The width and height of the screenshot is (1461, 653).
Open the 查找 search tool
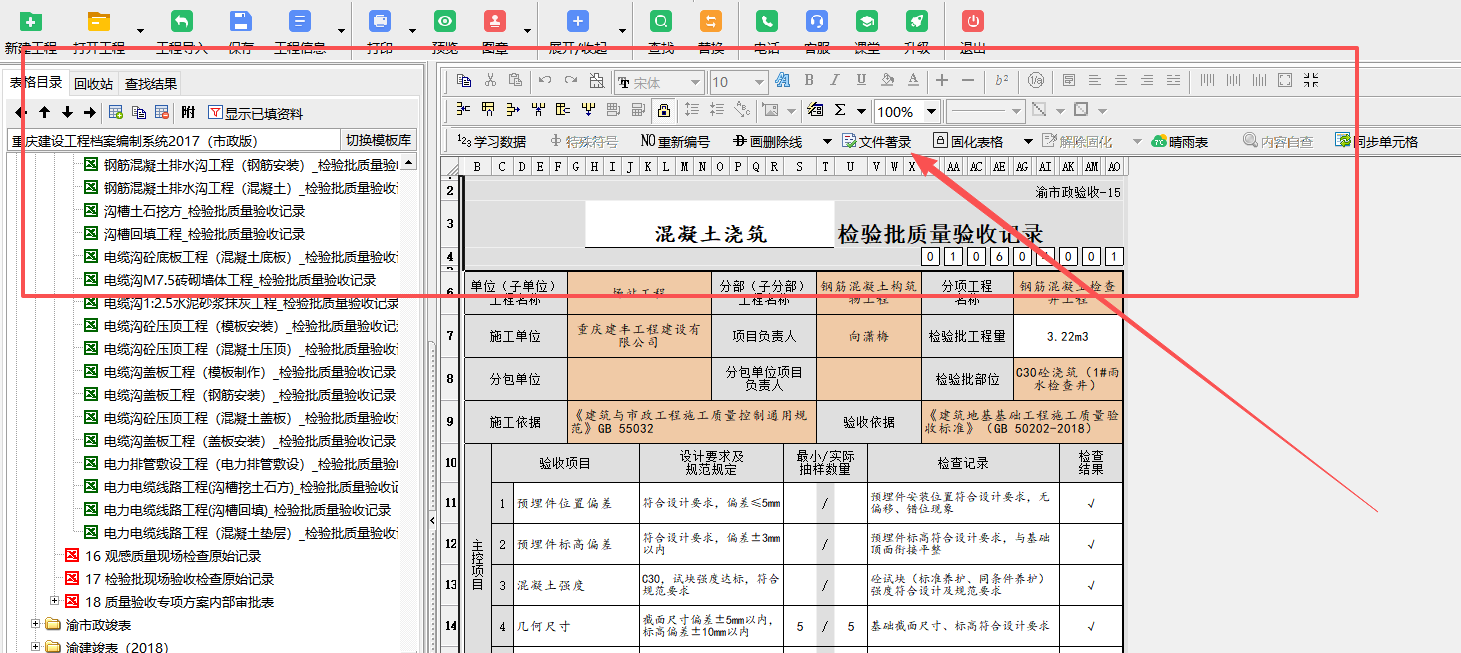pyautogui.click(x=660, y=20)
